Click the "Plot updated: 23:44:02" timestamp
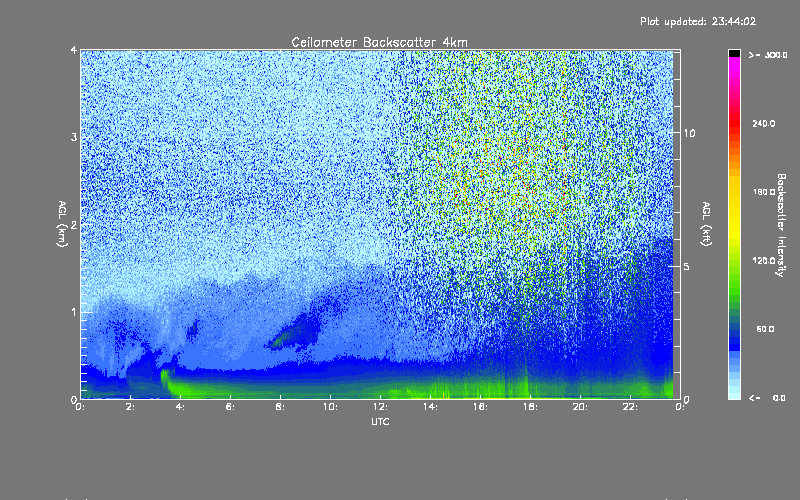Image resolution: width=800 pixels, height=500 pixels. pos(698,21)
